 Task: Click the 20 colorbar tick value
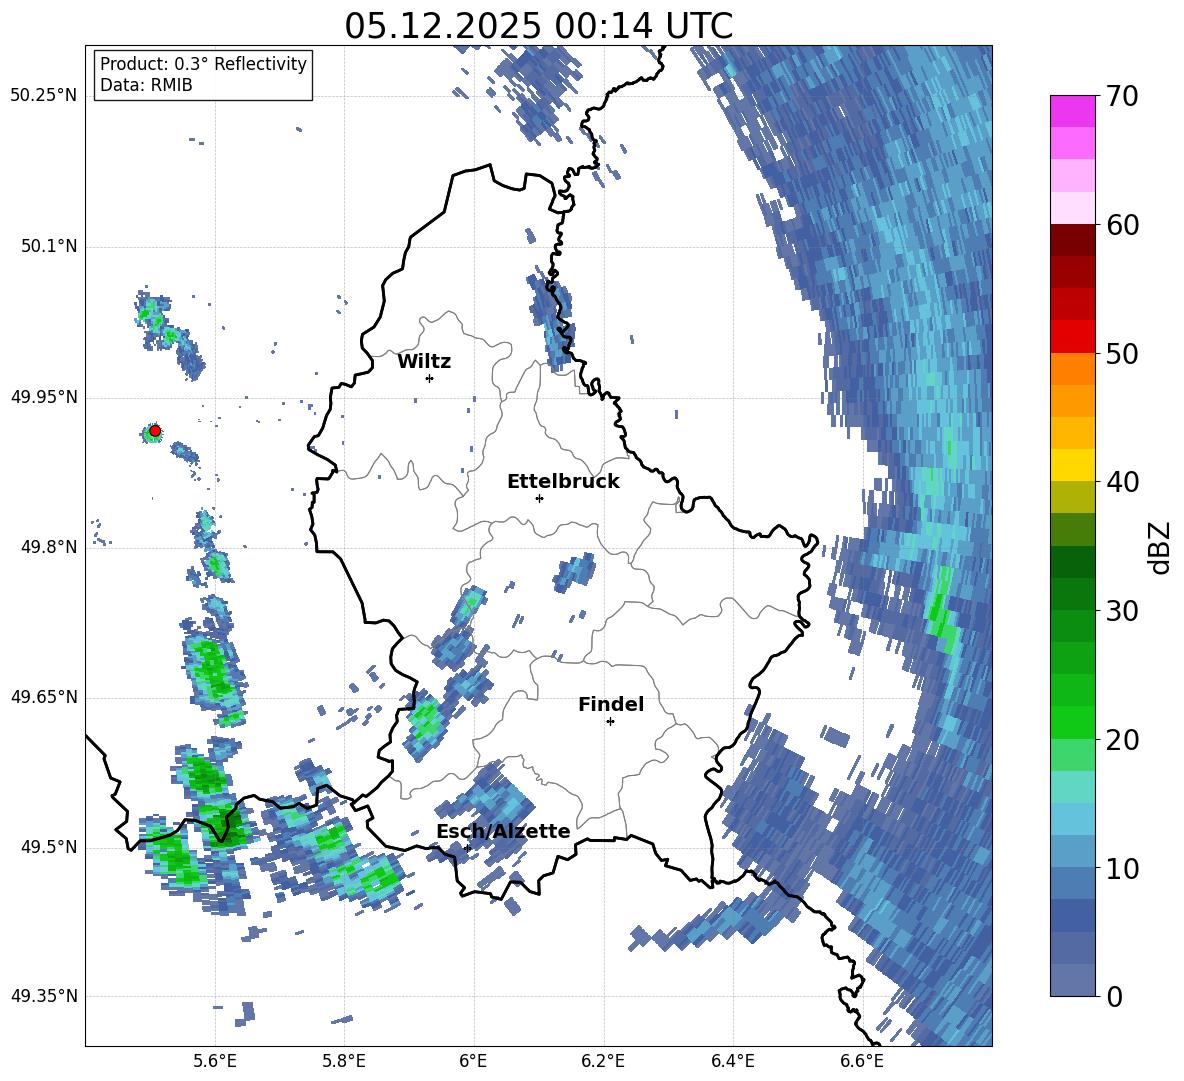coord(1122,739)
